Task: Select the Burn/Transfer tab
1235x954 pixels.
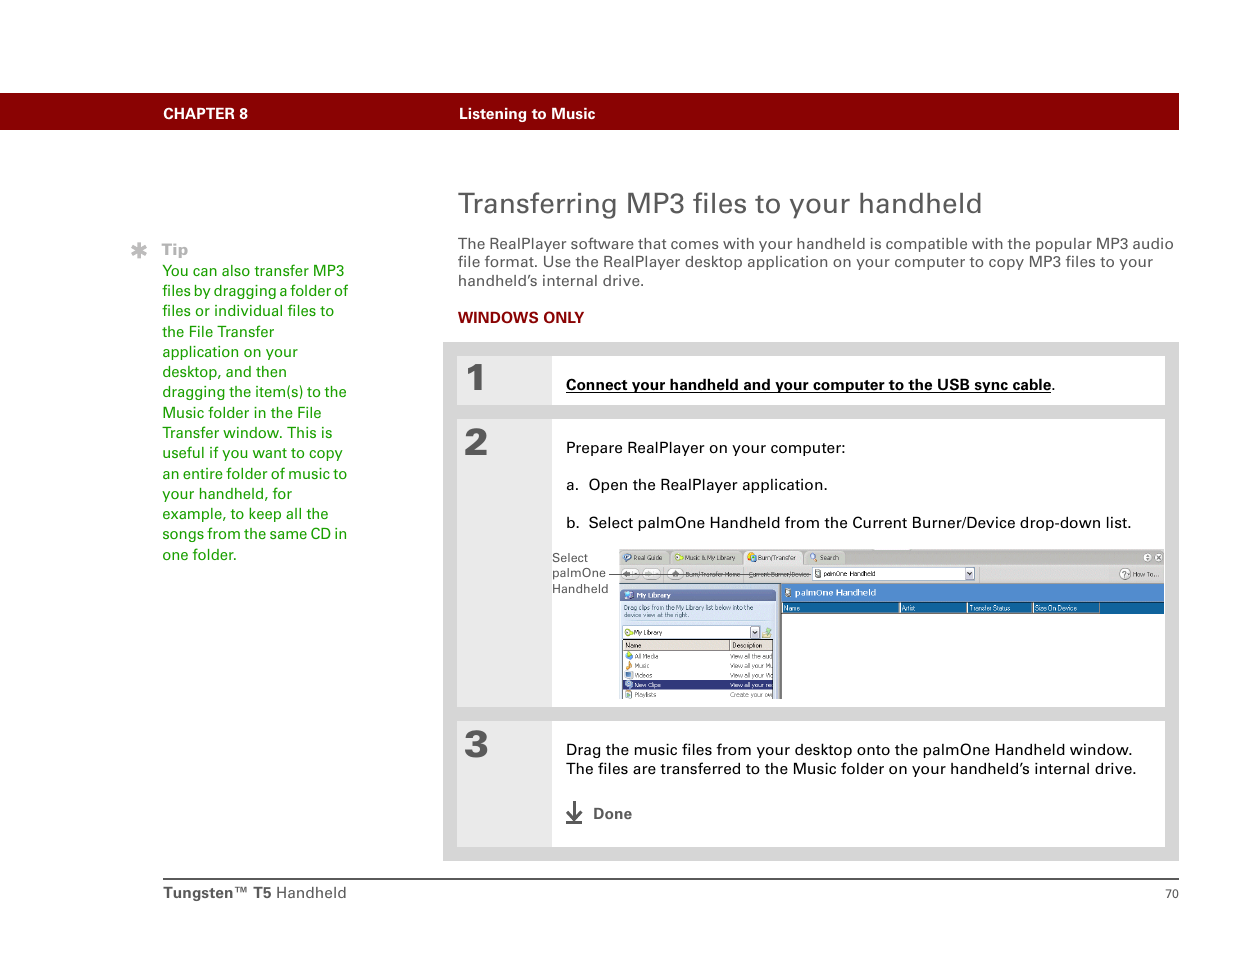Action: (x=772, y=557)
